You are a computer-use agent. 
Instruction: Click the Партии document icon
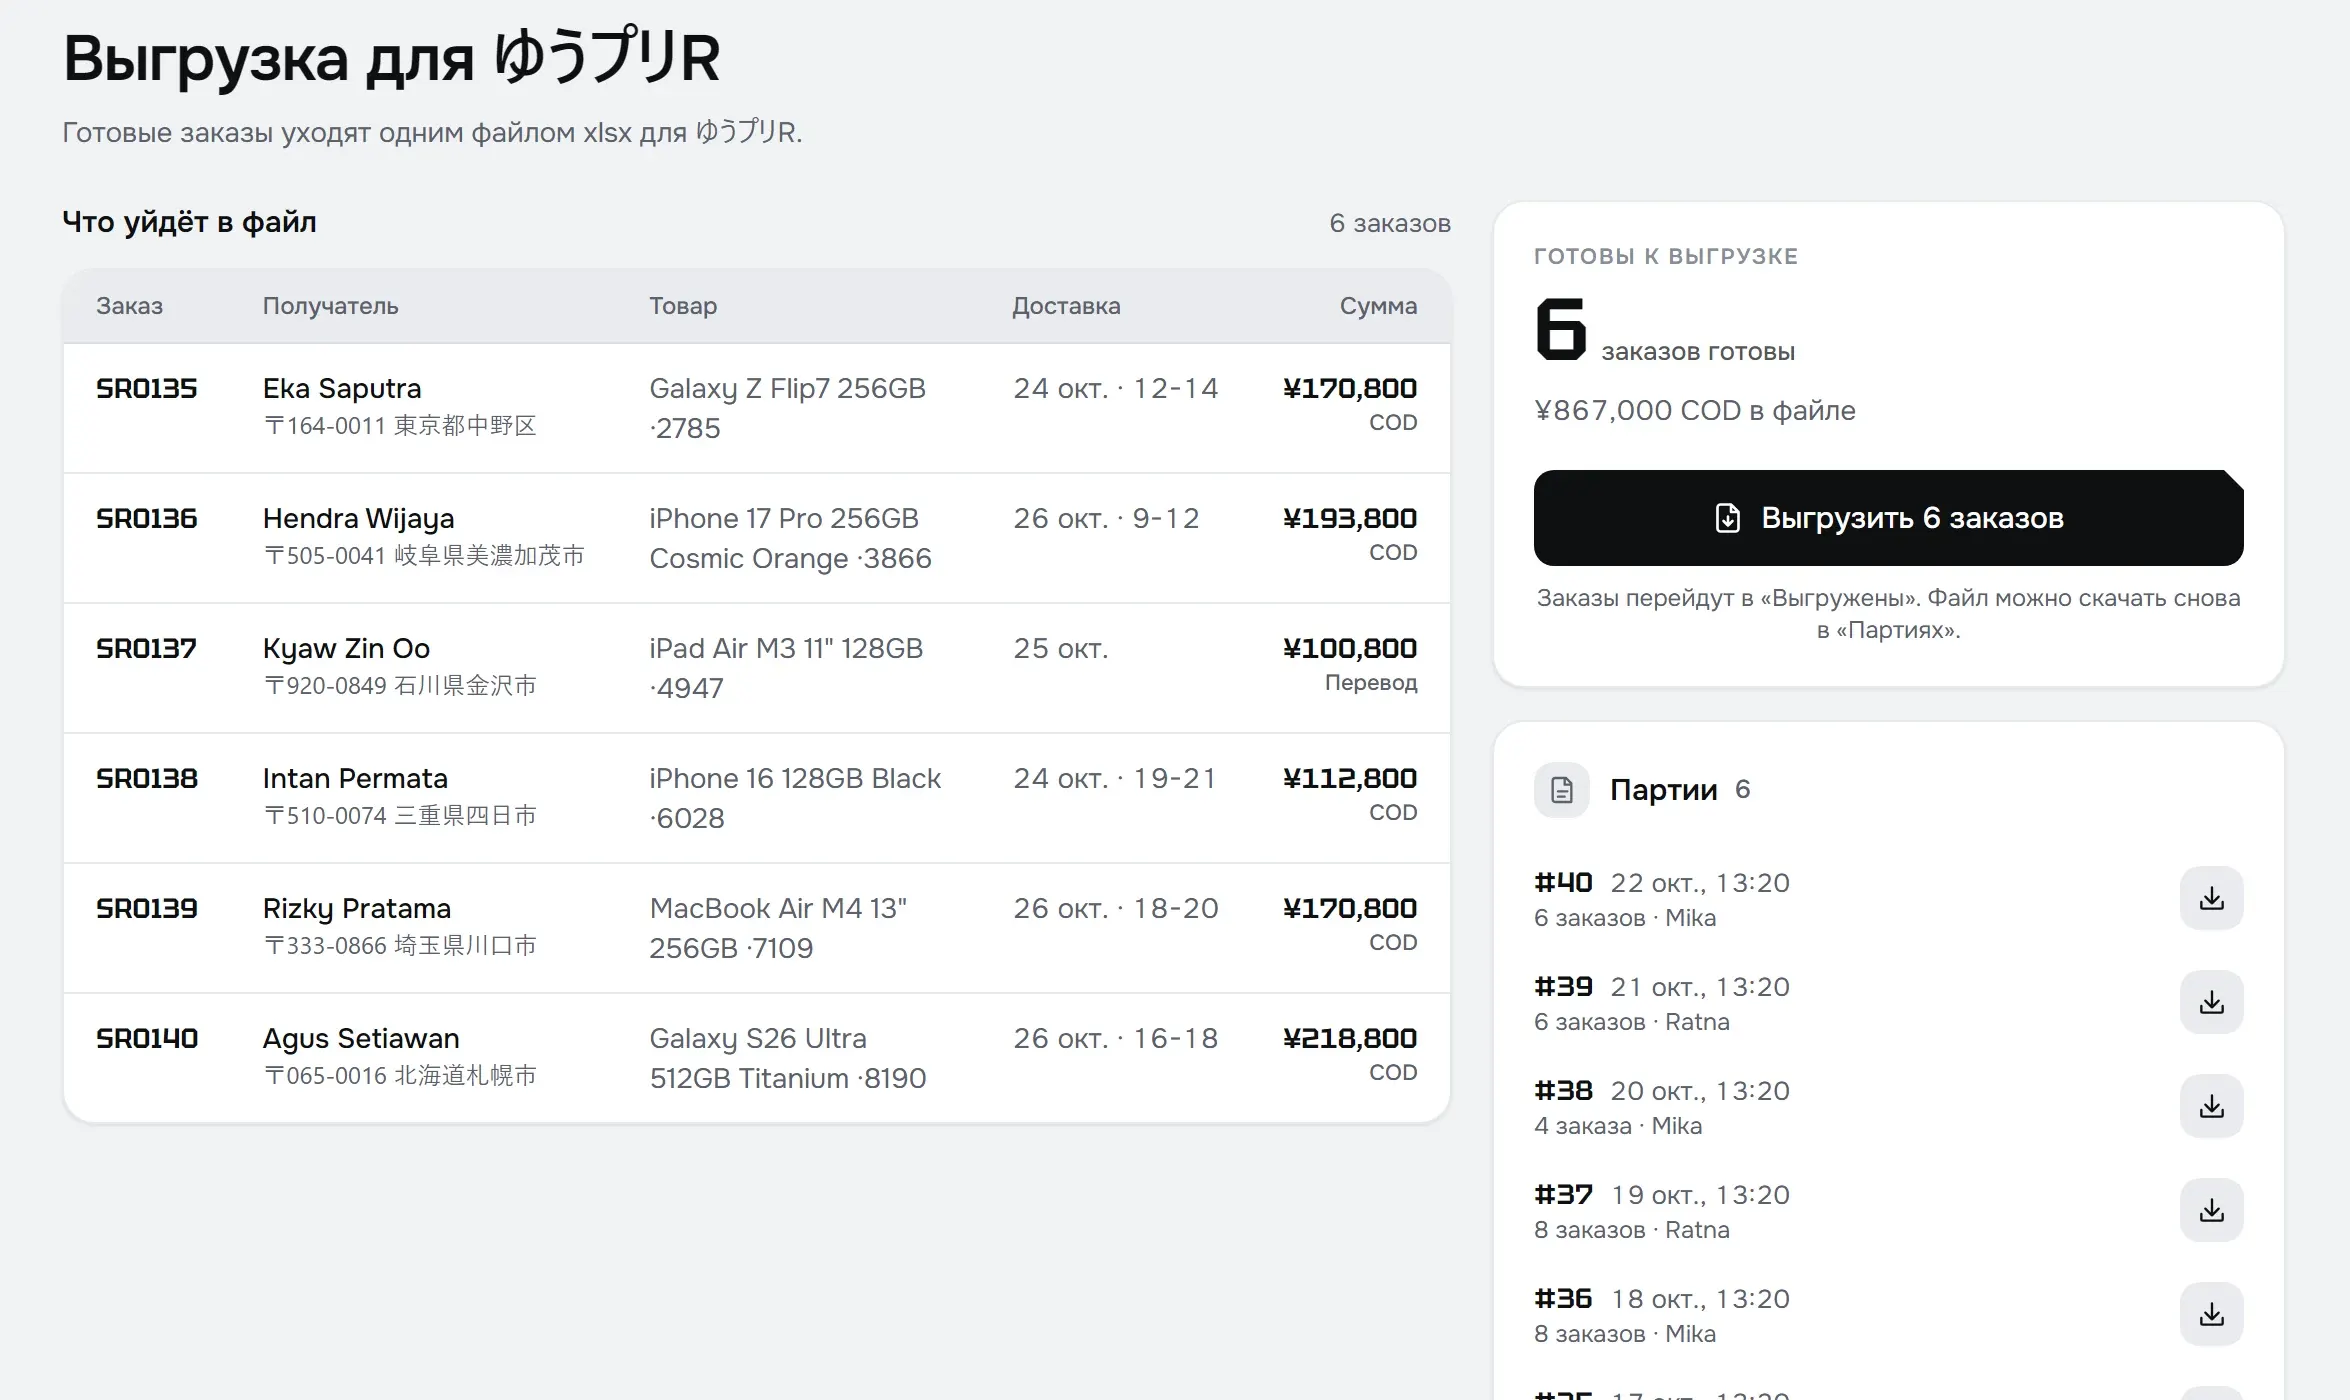(x=1562, y=790)
